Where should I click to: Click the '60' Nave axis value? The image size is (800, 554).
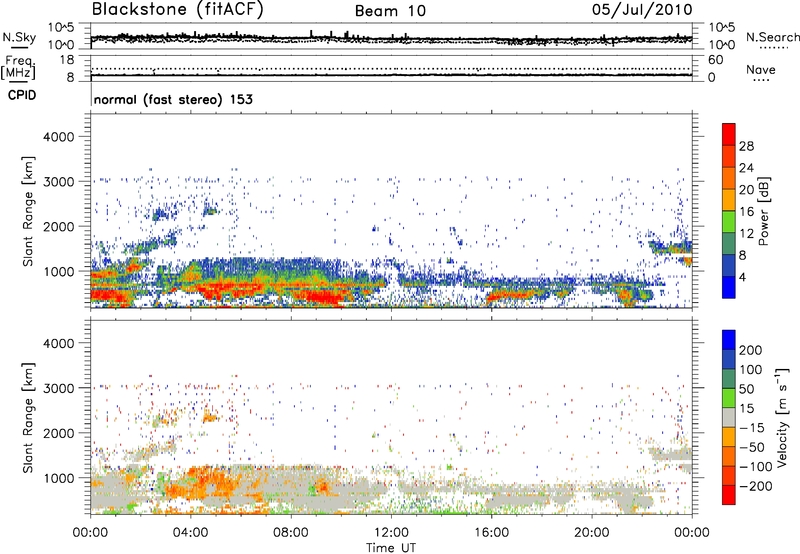715,60
